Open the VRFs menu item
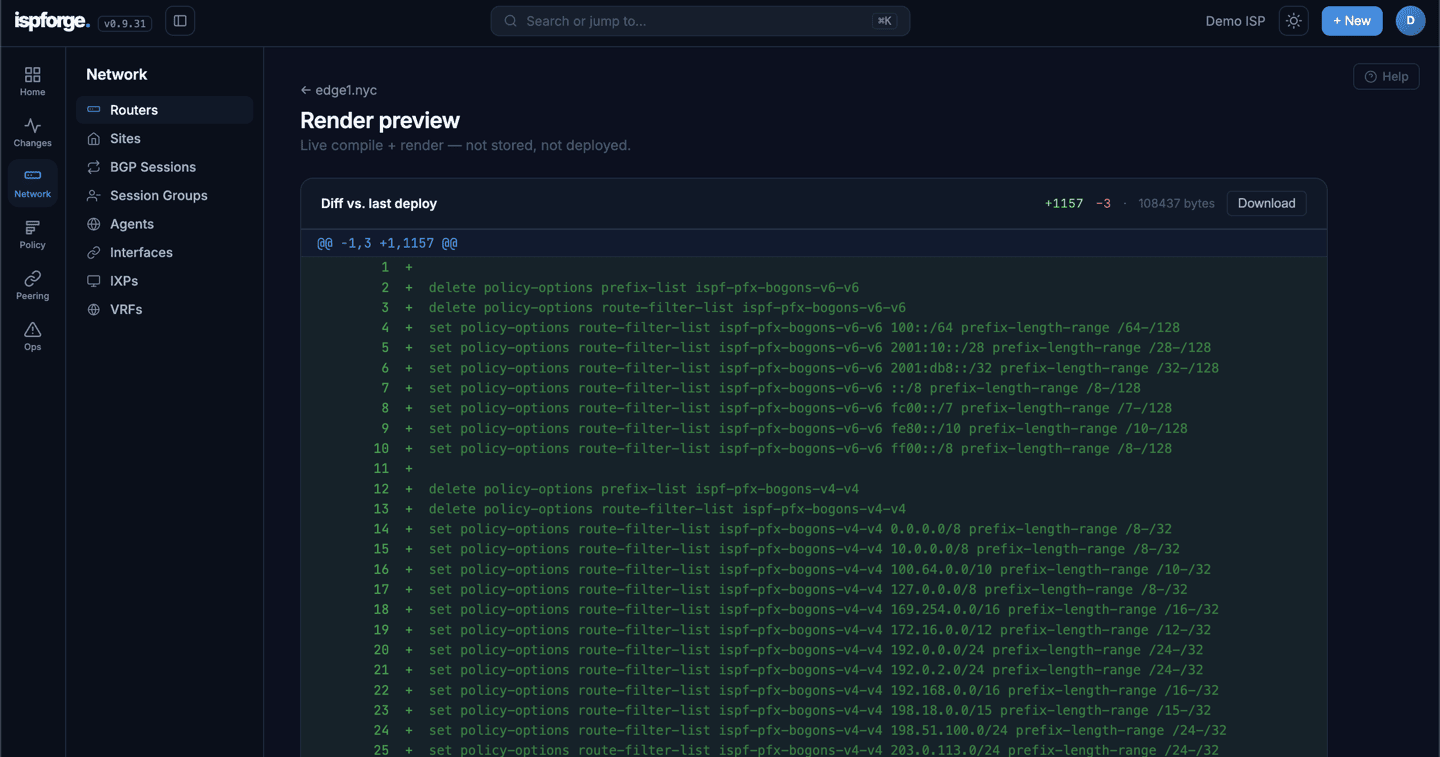1440x757 pixels. pyautogui.click(x=165, y=309)
